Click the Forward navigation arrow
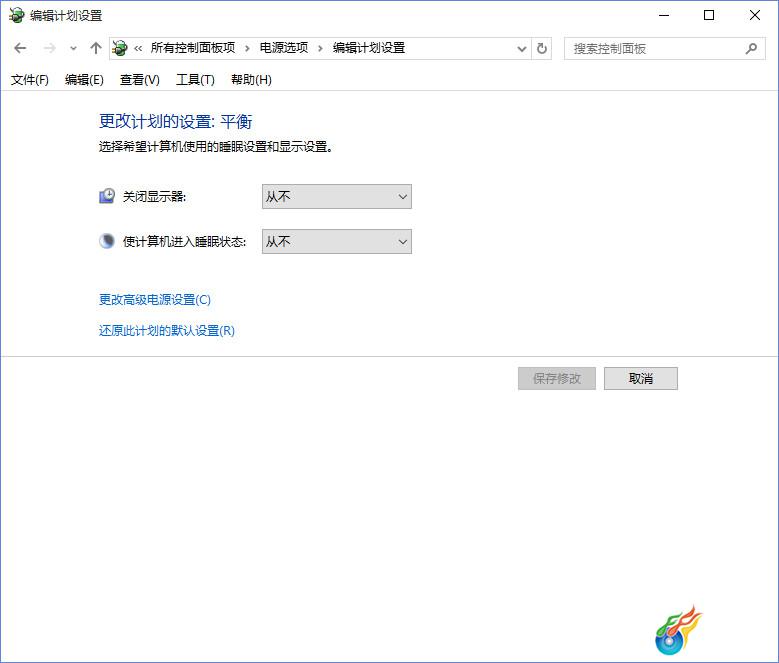The width and height of the screenshot is (779, 663). pyautogui.click(x=49, y=48)
